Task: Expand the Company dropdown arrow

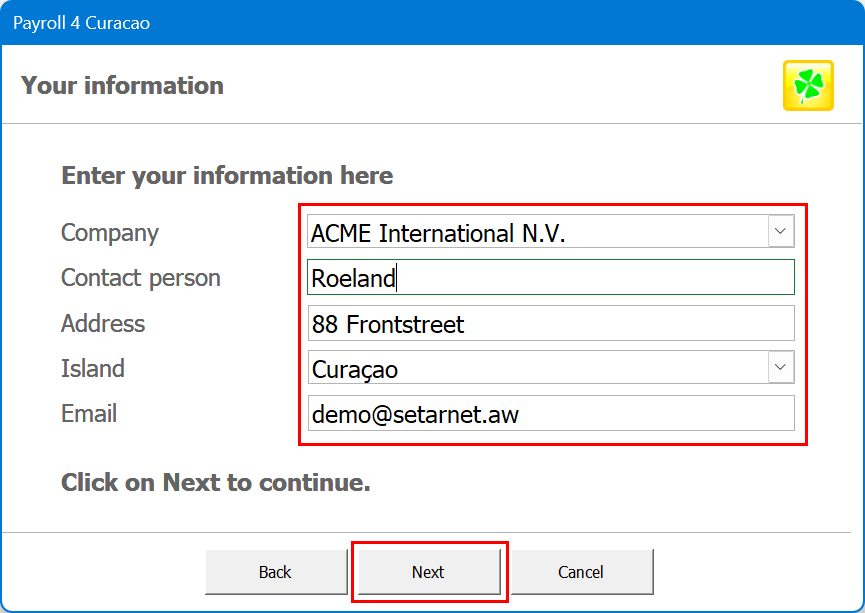Action: click(780, 232)
